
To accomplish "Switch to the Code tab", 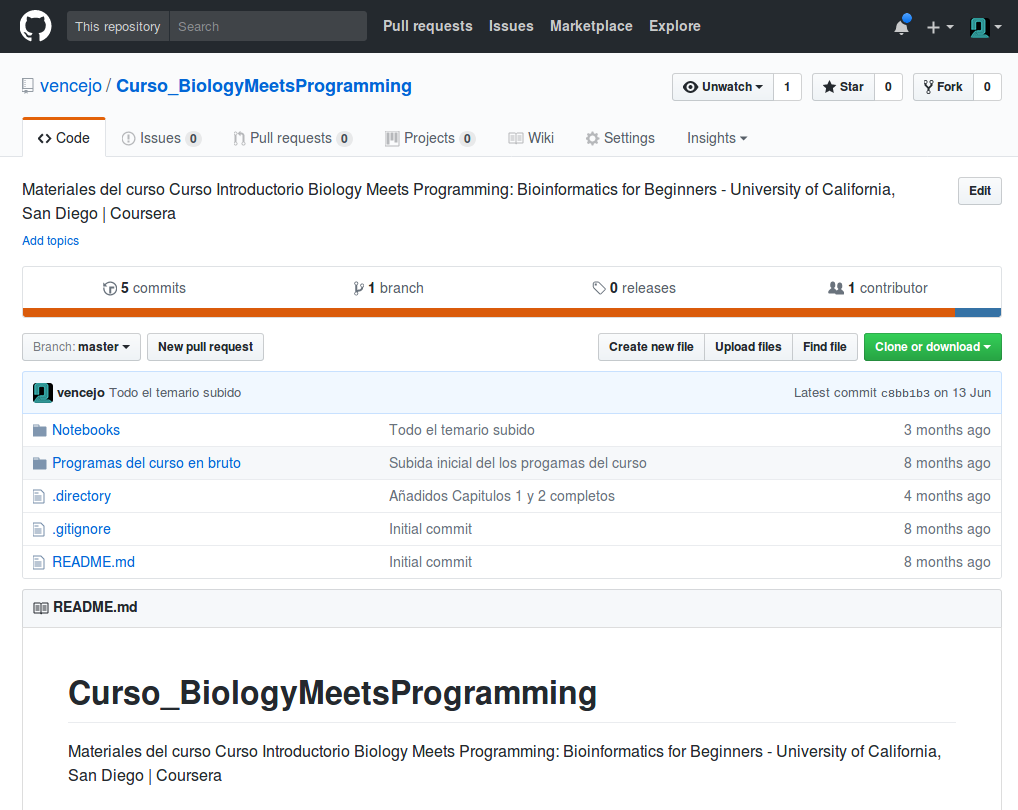I will [x=64, y=138].
